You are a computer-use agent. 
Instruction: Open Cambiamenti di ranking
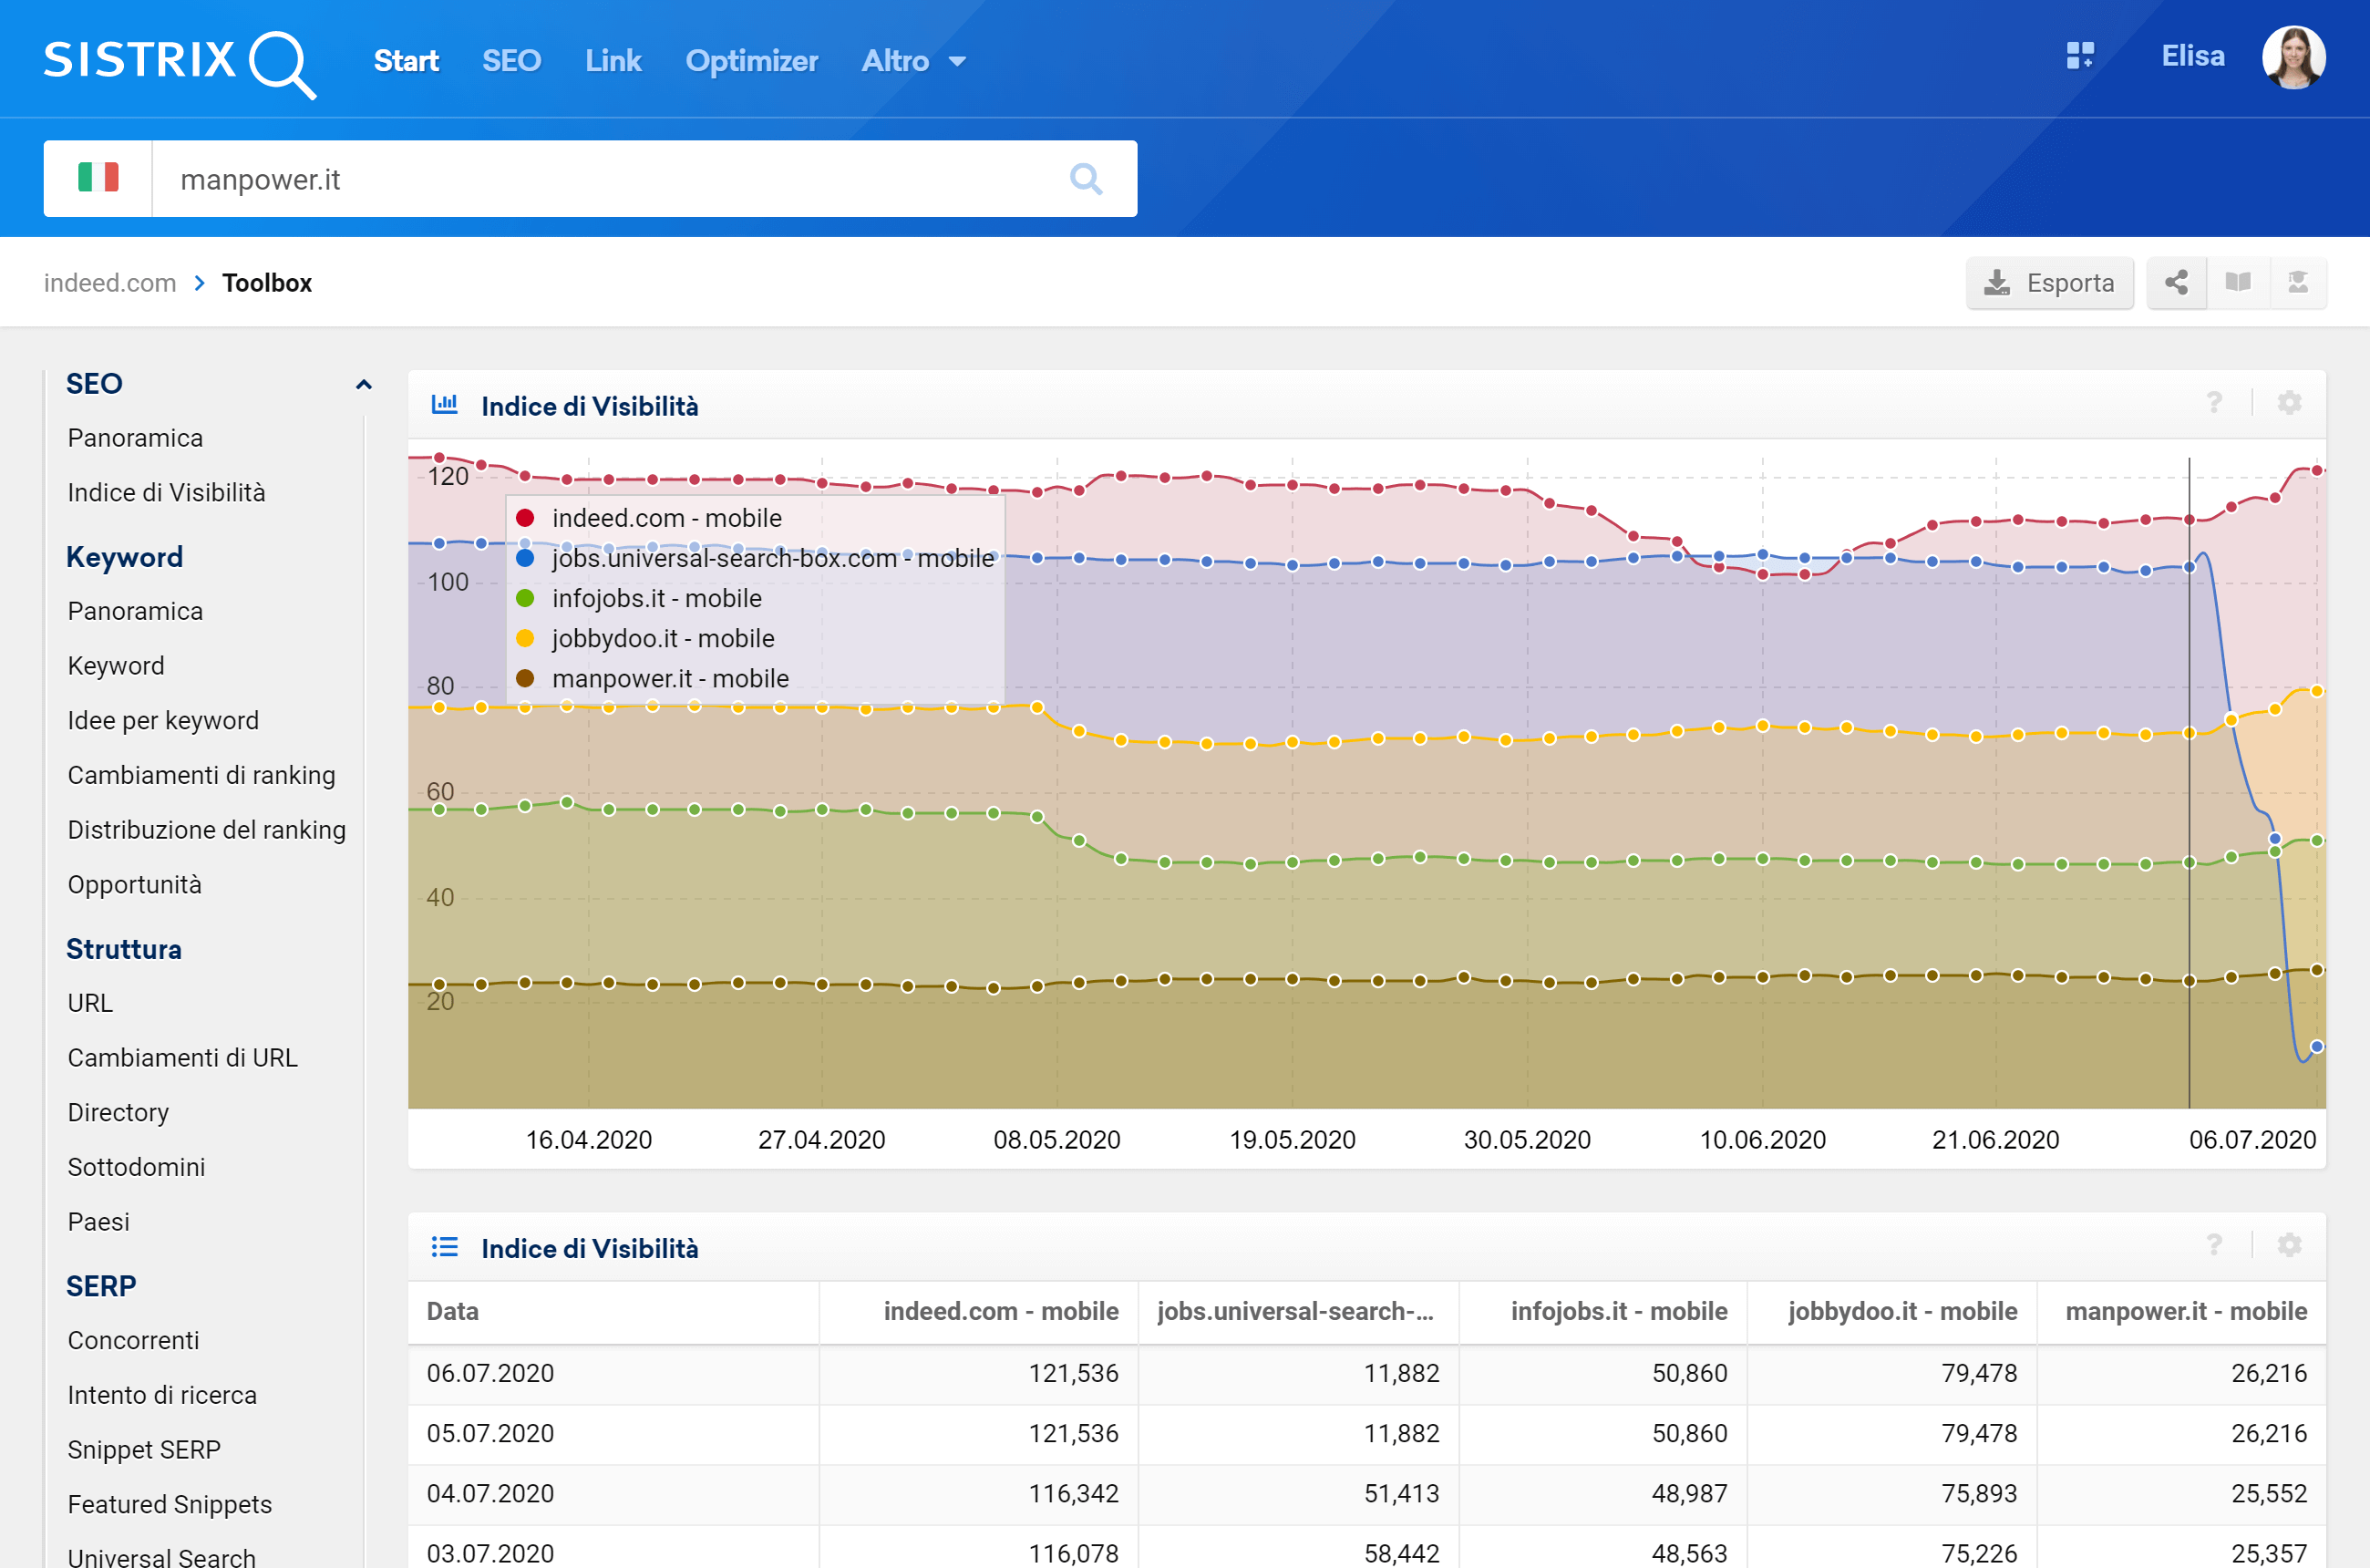point(201,775)
